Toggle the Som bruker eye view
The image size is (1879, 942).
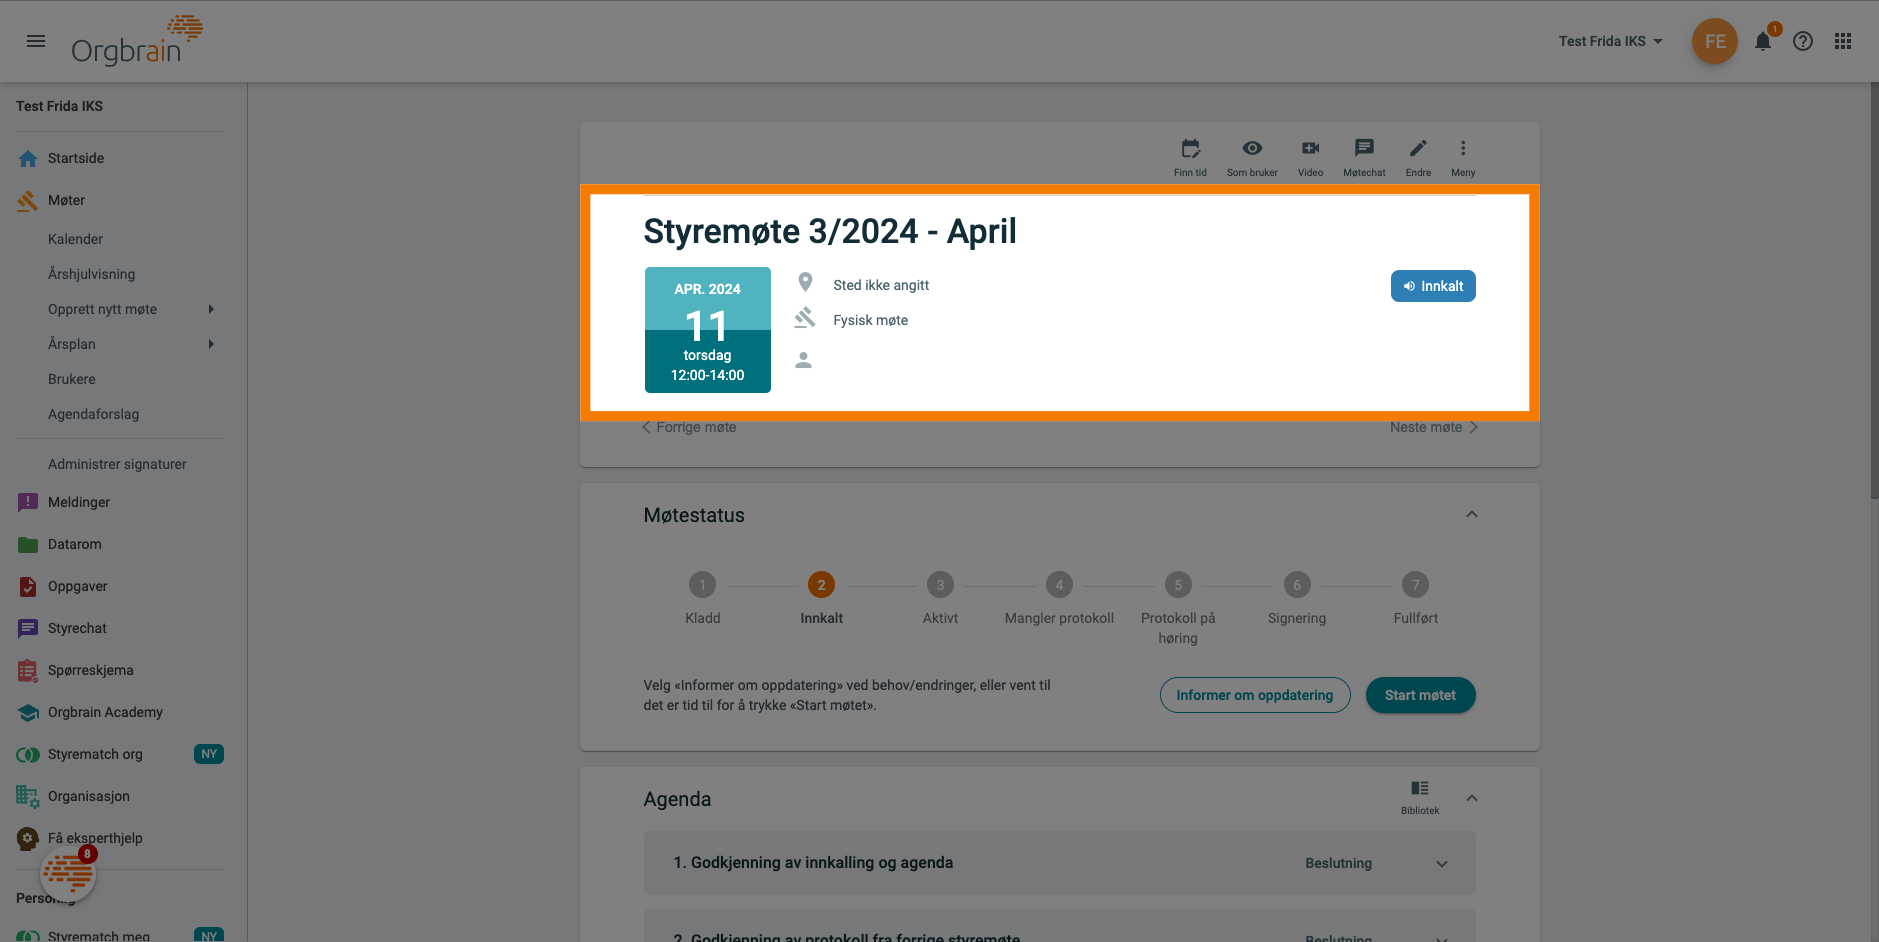(x=1252, y=149)
